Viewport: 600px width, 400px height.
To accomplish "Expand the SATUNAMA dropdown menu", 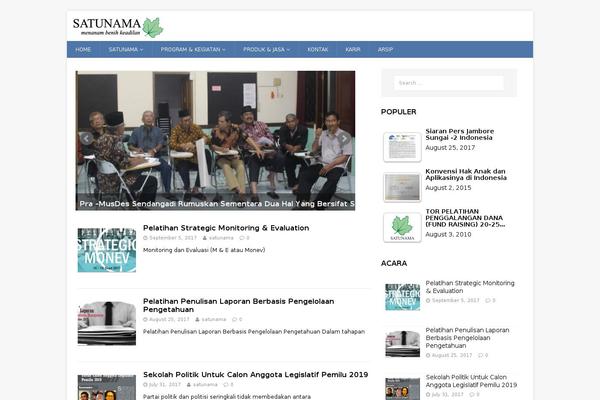I will pos(126,49).
